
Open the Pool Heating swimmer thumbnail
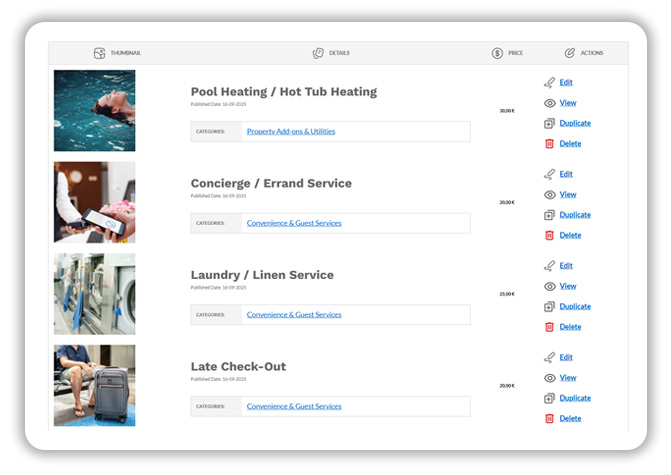point(94,110)
